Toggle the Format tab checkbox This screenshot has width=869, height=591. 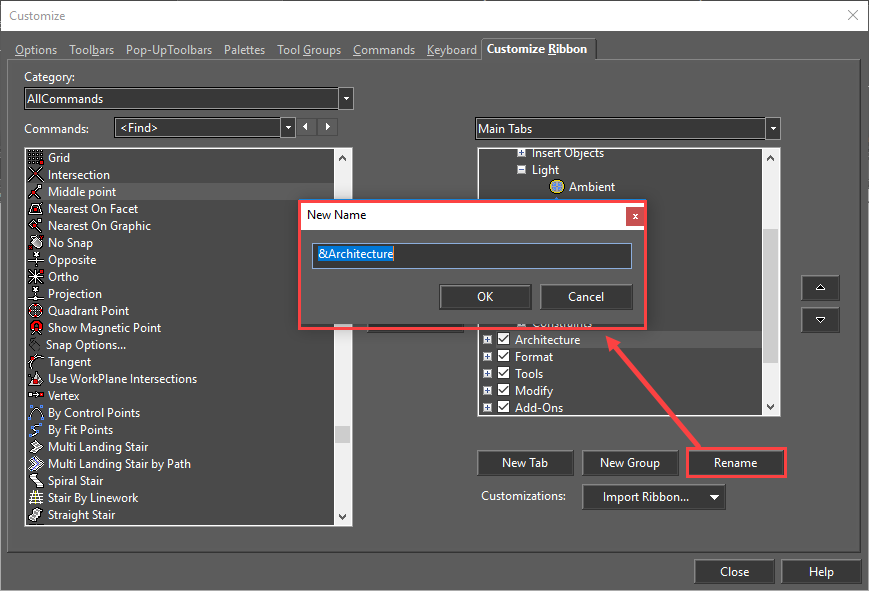click(504, 357)
